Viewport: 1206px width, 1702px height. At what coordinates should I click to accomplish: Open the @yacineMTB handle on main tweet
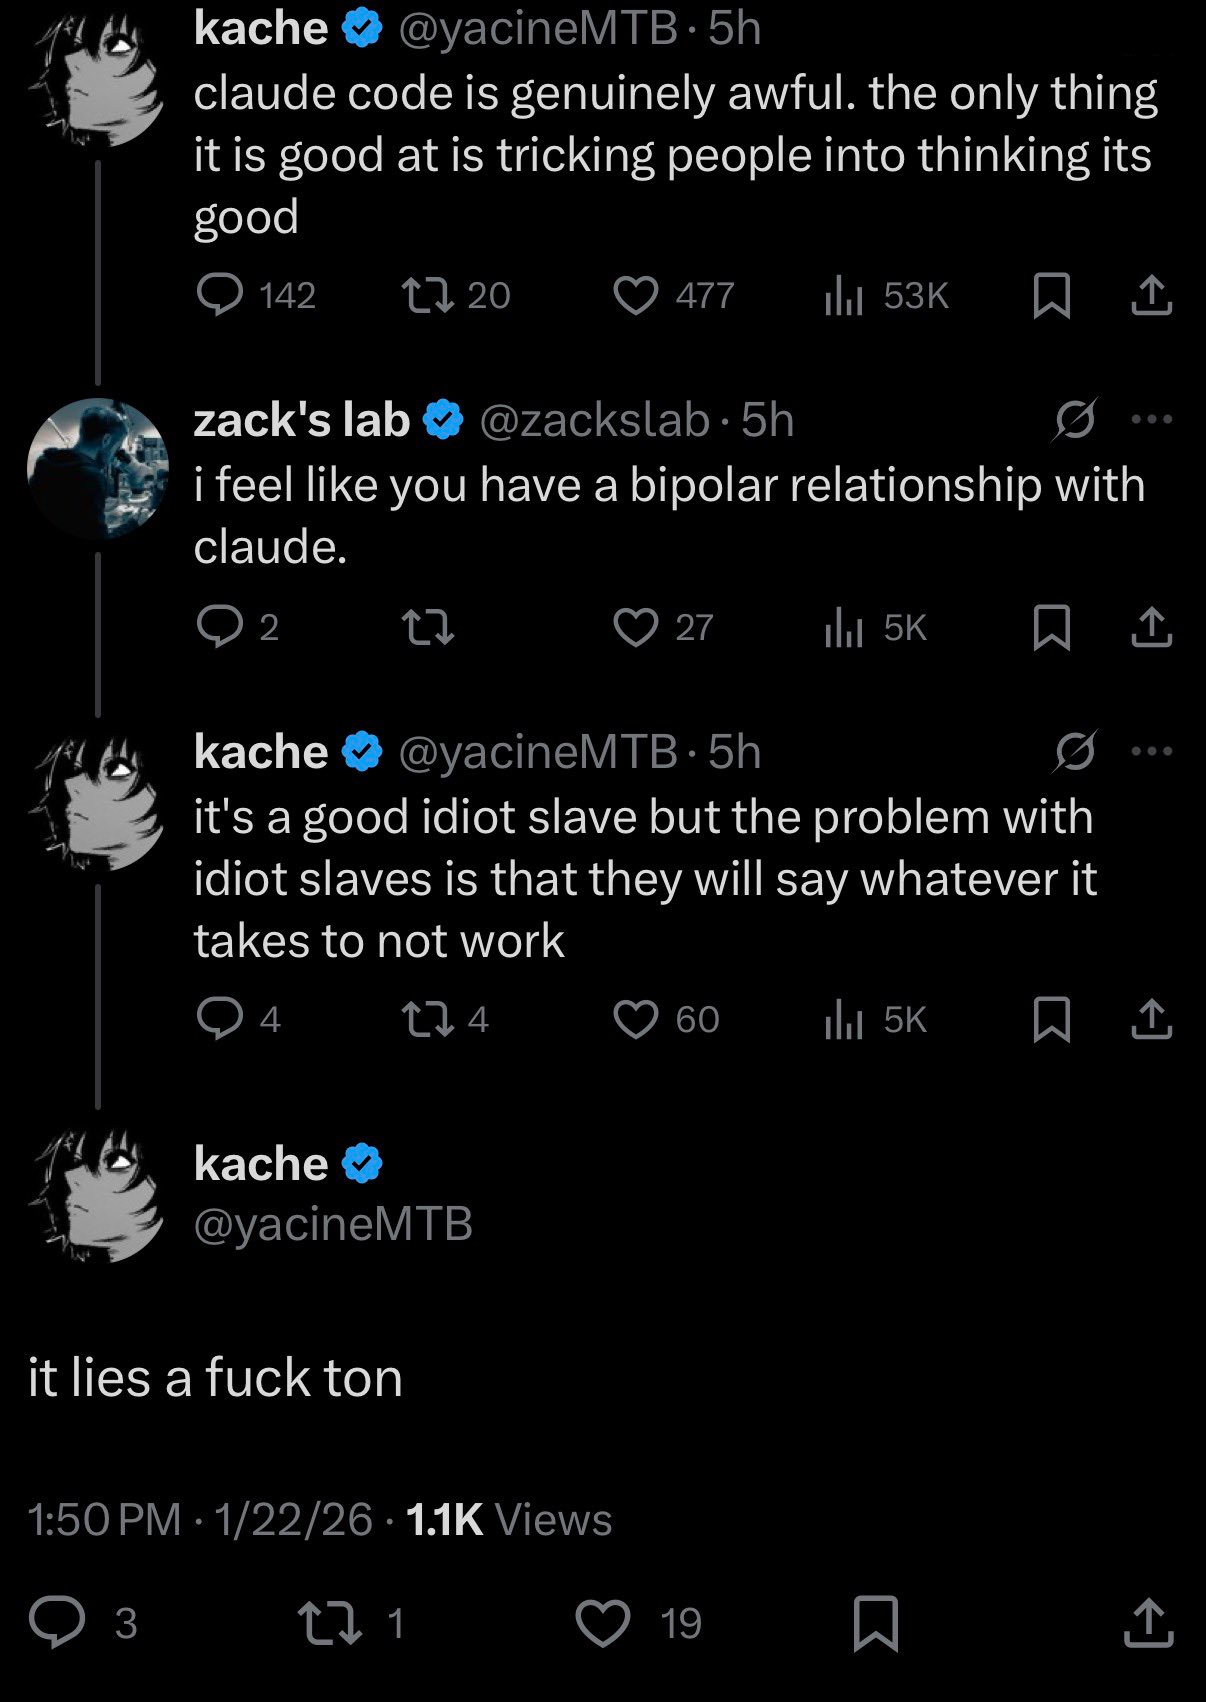click(332, 1224)
